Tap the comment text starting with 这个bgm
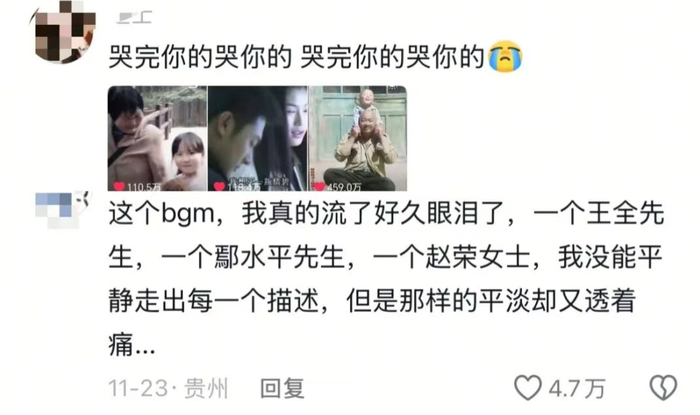700x415 pixels. point(386,279)
